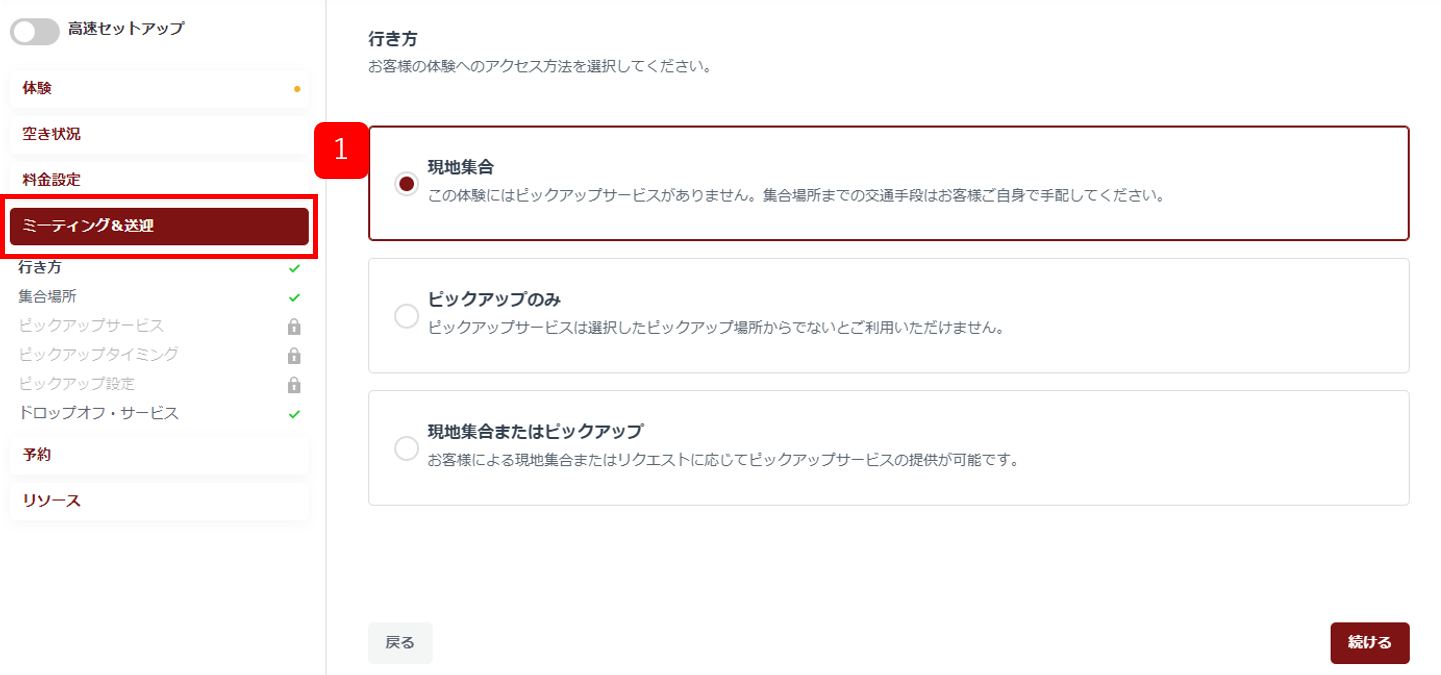Click the lock icon beside ピックアップタイミング

294,355
